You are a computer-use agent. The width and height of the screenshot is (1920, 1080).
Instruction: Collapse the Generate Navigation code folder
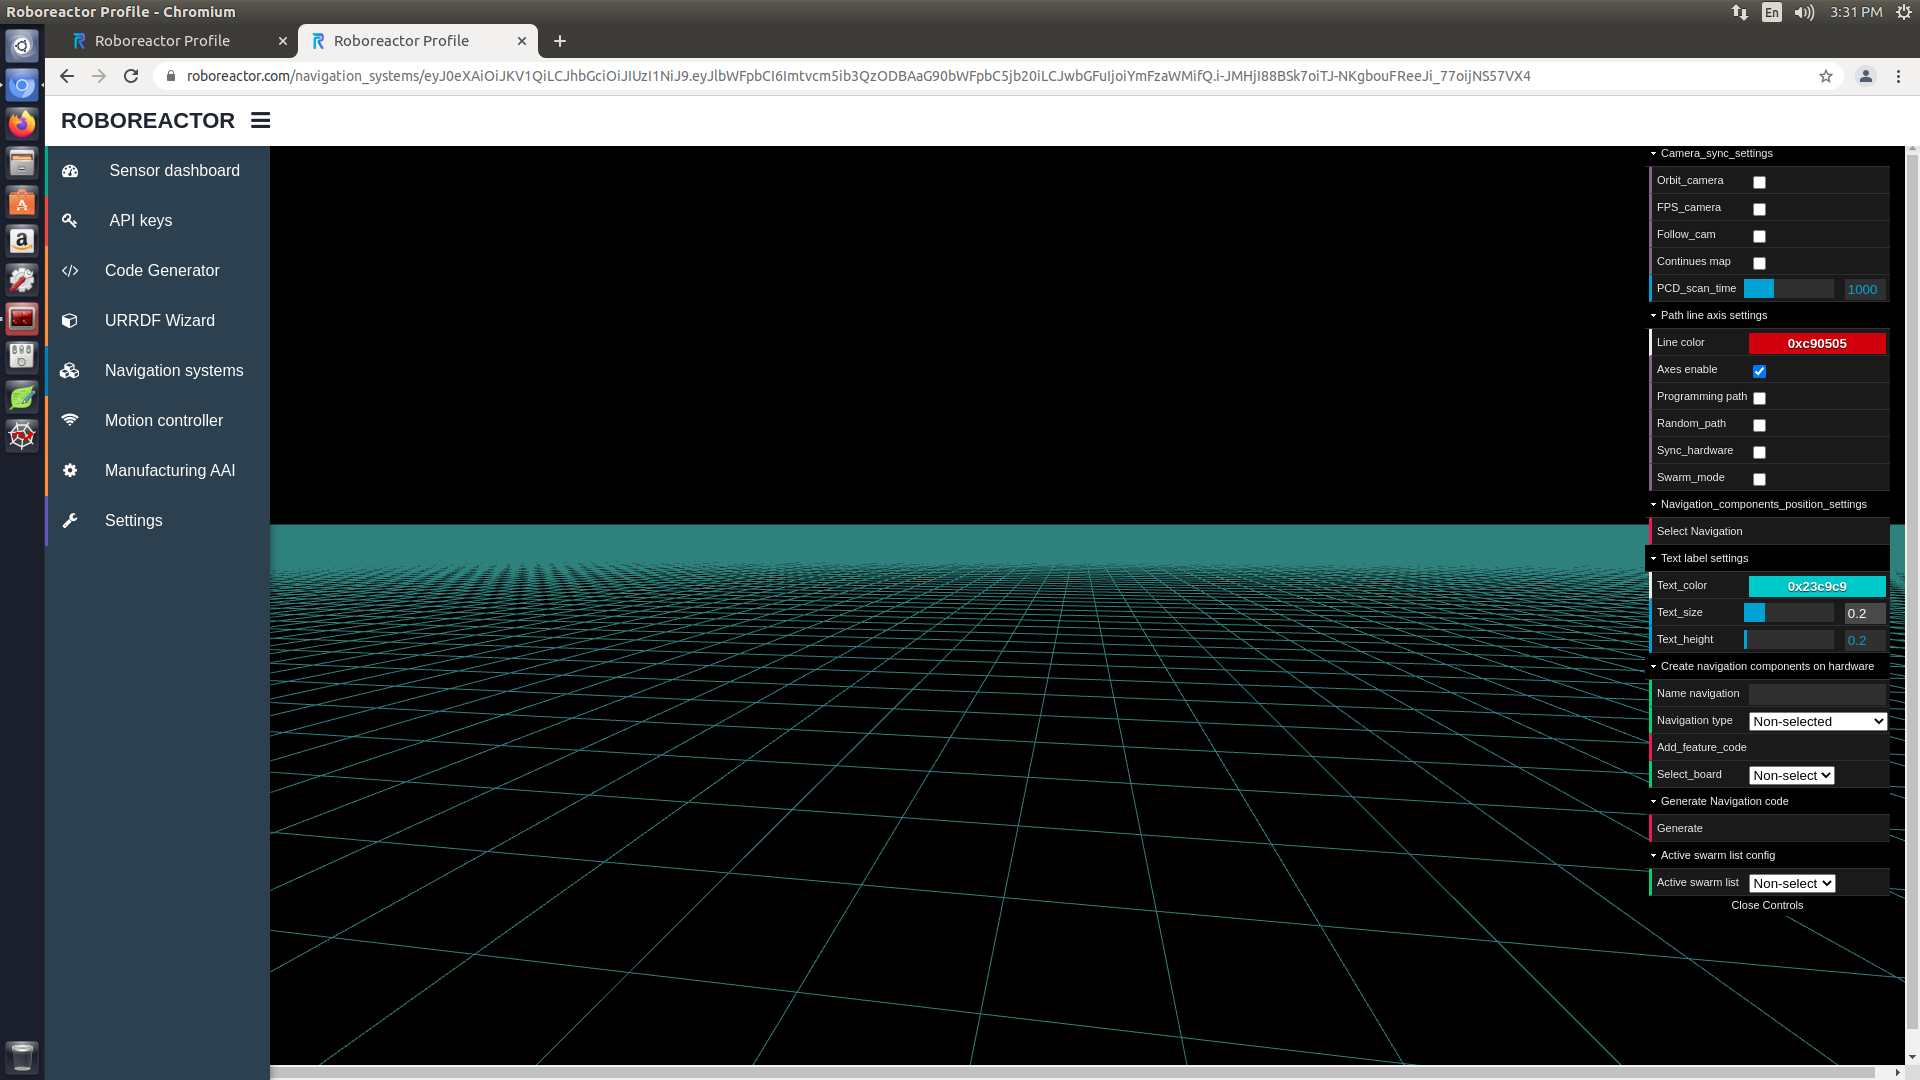(1768, 802)
